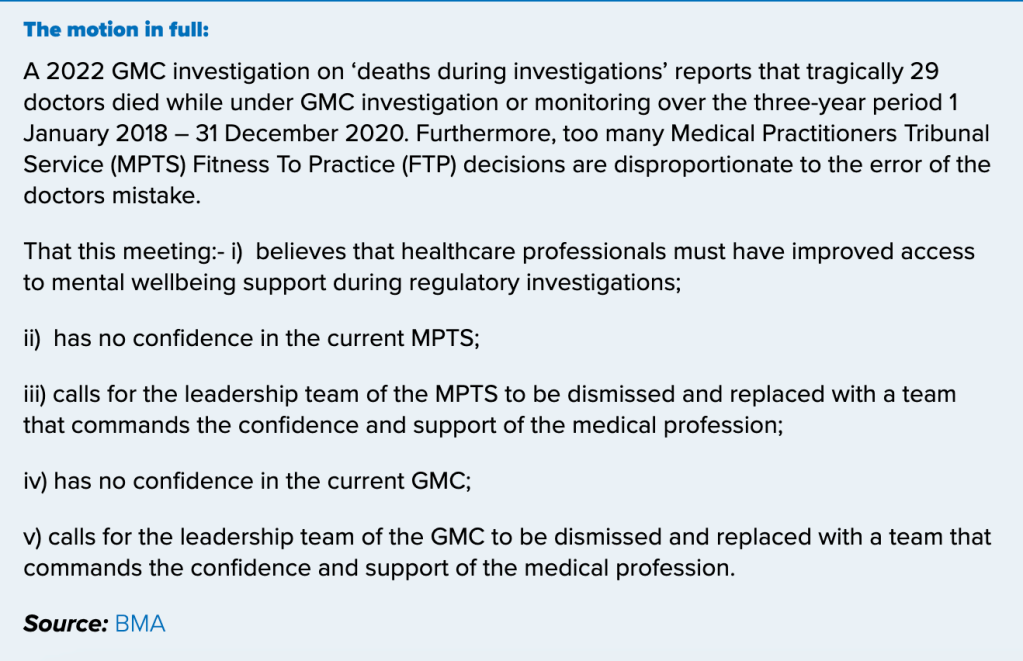This screenshot has width=1023, height=661.
Task: Open the BMA source link
Action: coord(140,624)
